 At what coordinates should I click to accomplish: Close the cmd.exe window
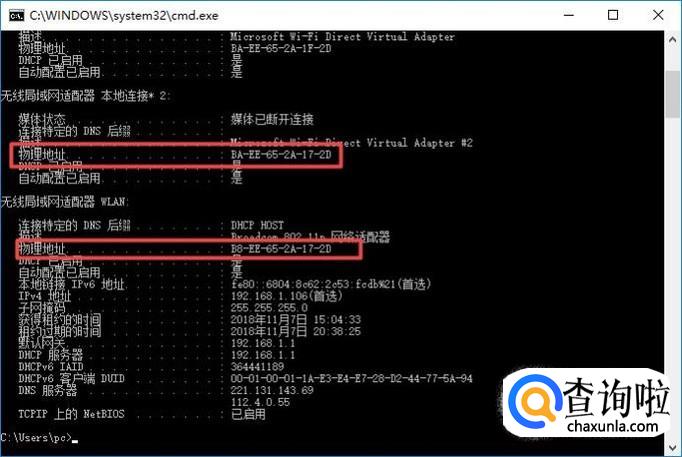[658, 15]
